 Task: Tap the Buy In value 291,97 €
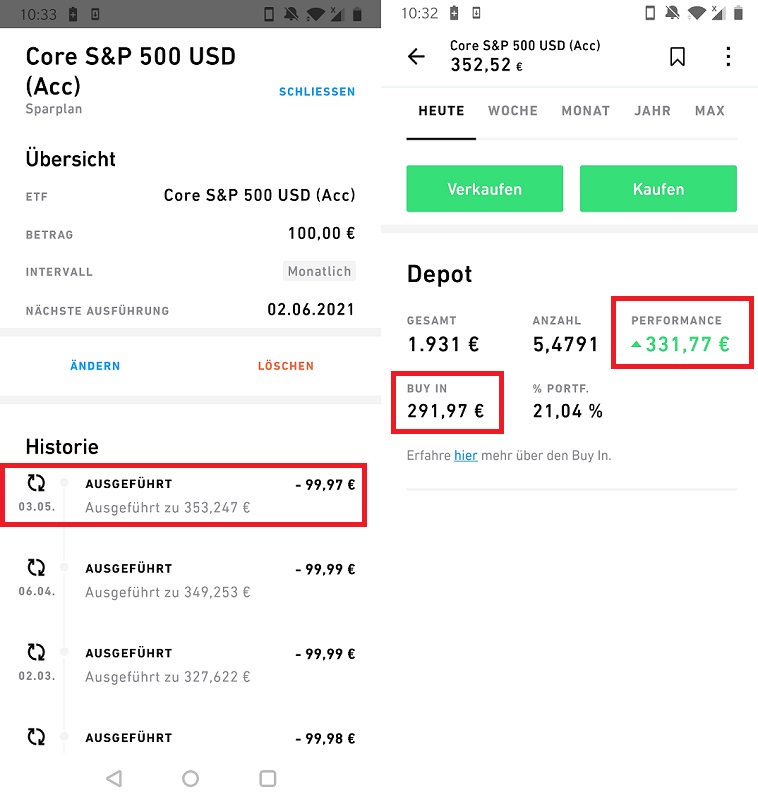[446, 411]
